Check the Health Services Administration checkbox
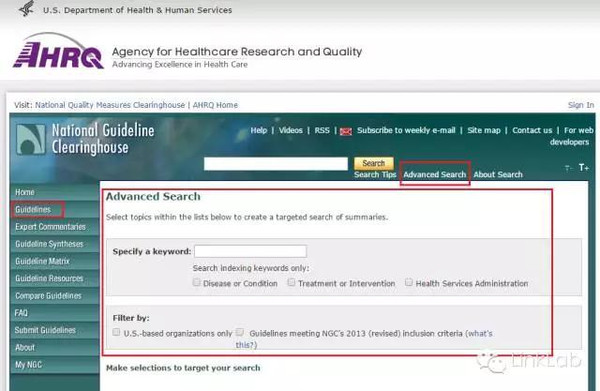This screenshot has height=391, width=600. click(409, 282)
